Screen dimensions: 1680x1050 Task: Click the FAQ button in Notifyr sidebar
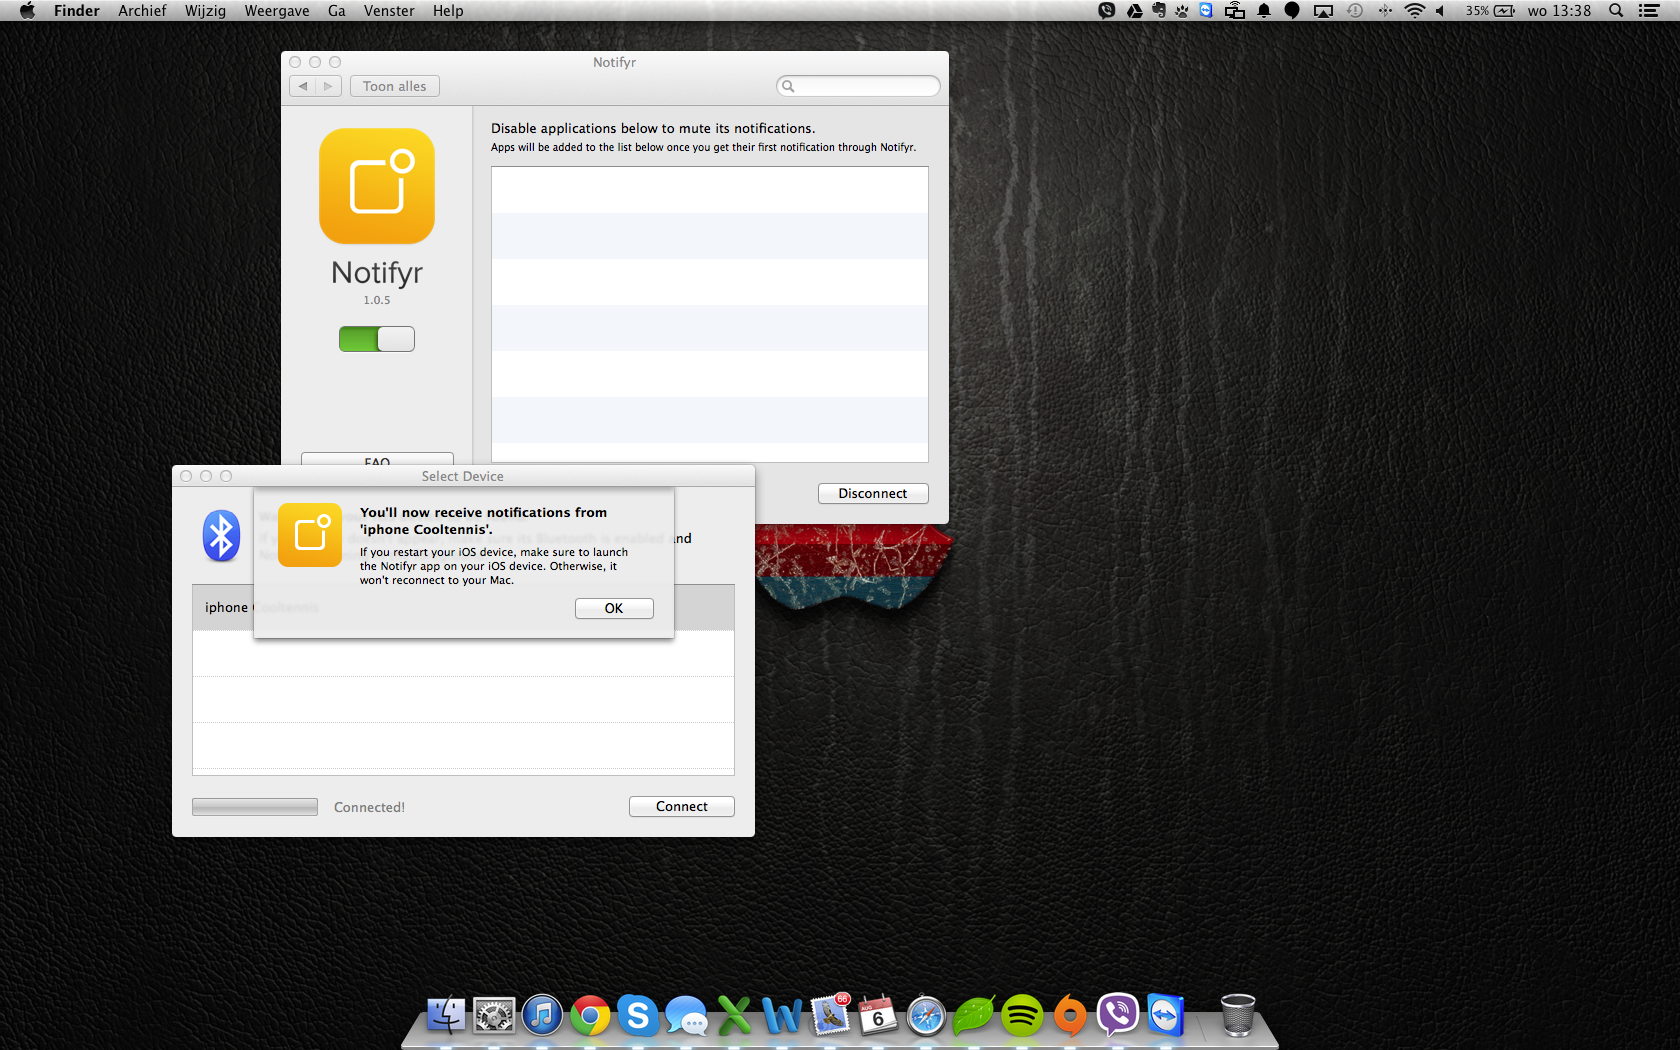point(377,460)
